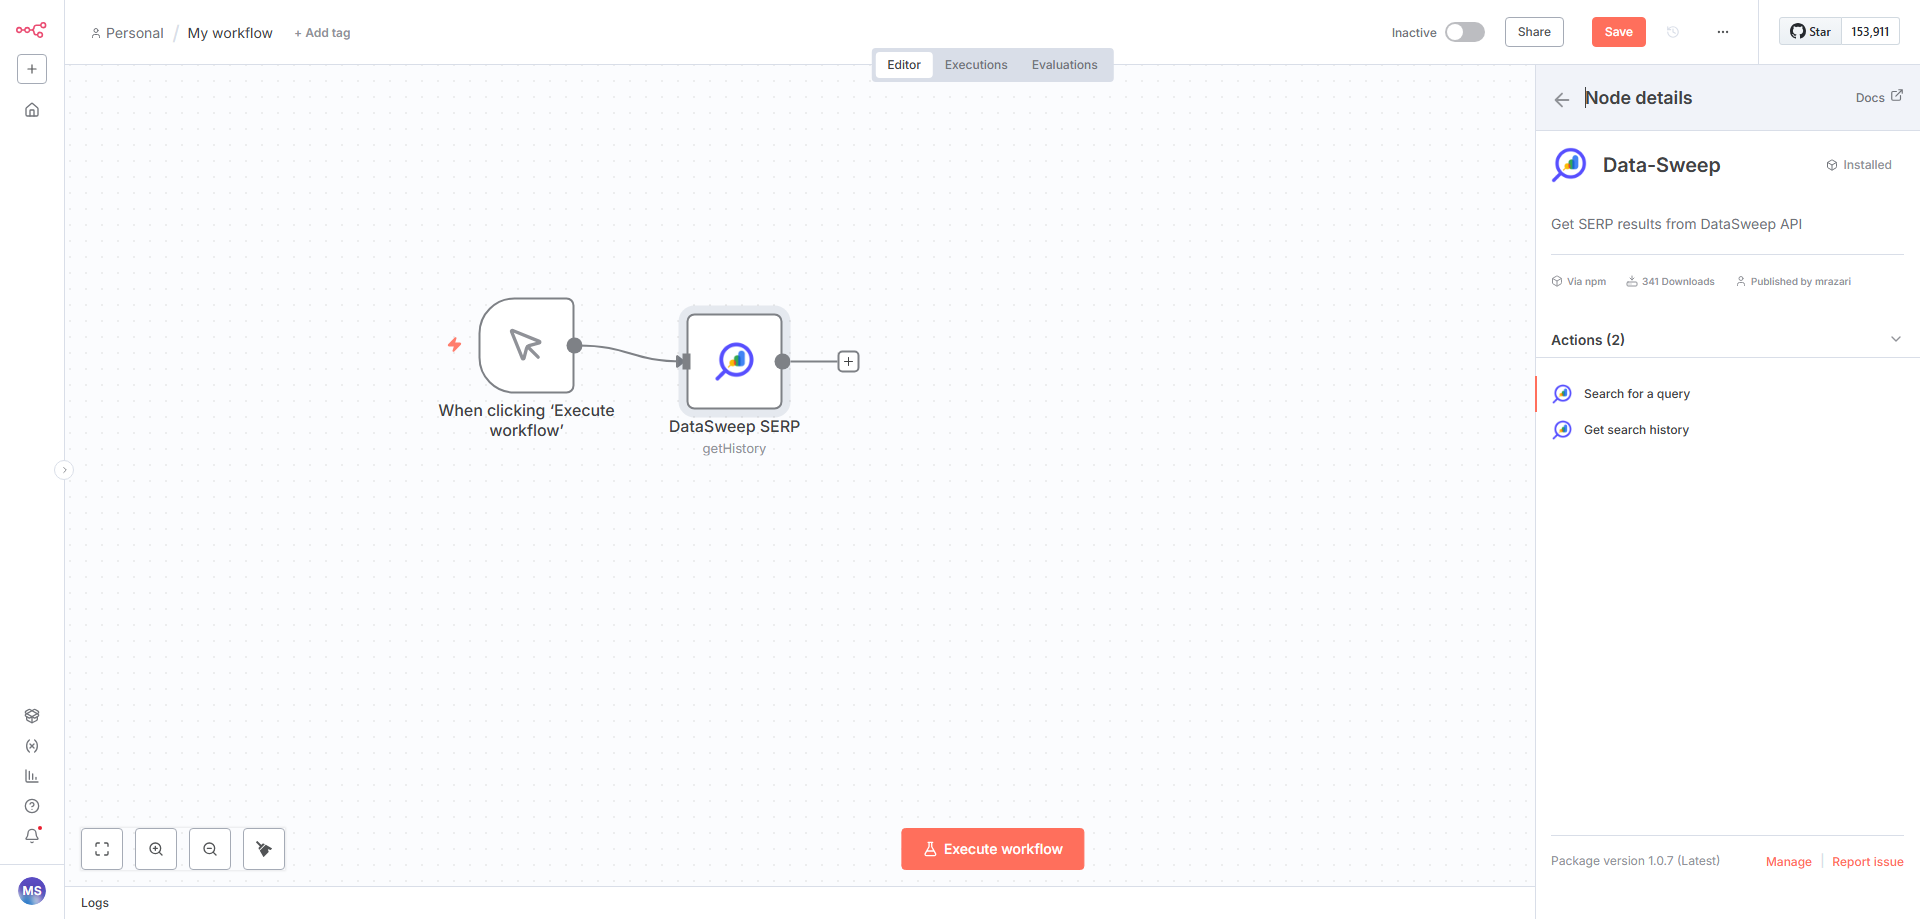Choose the Search for a query action
The image size is (1920, 919).
pos(1636,394)
